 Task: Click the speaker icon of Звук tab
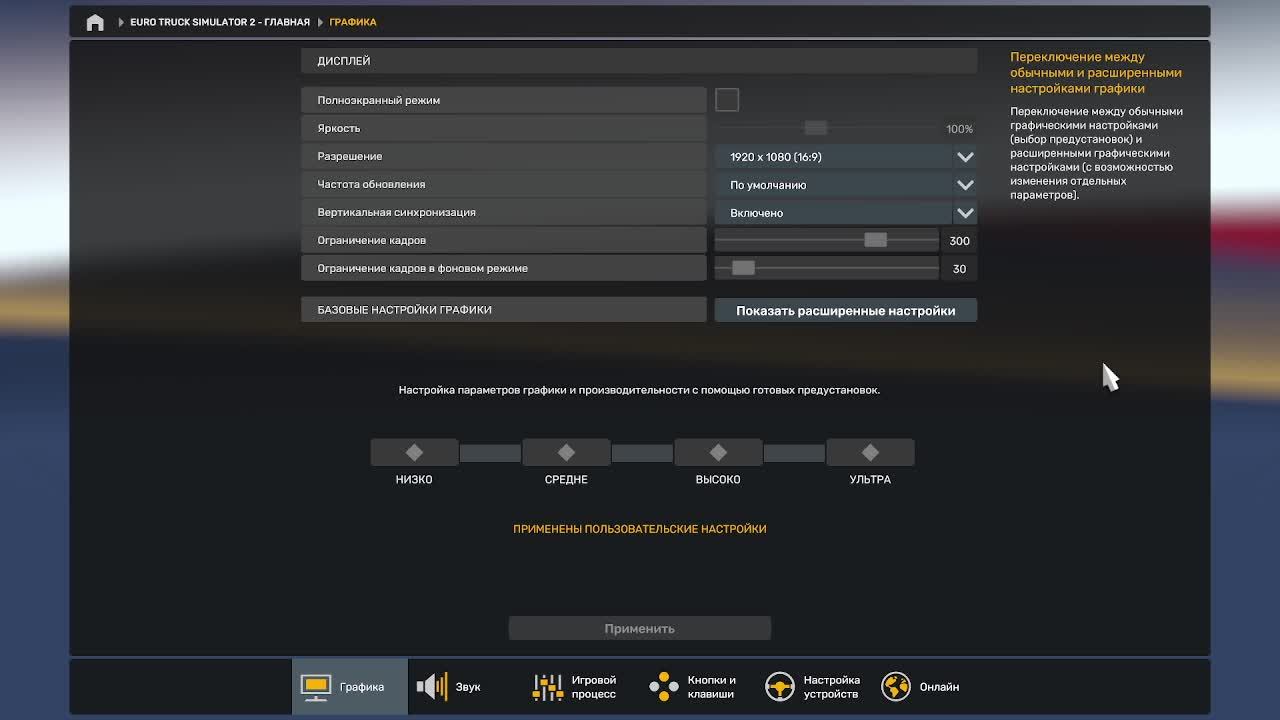pos(432,687)
